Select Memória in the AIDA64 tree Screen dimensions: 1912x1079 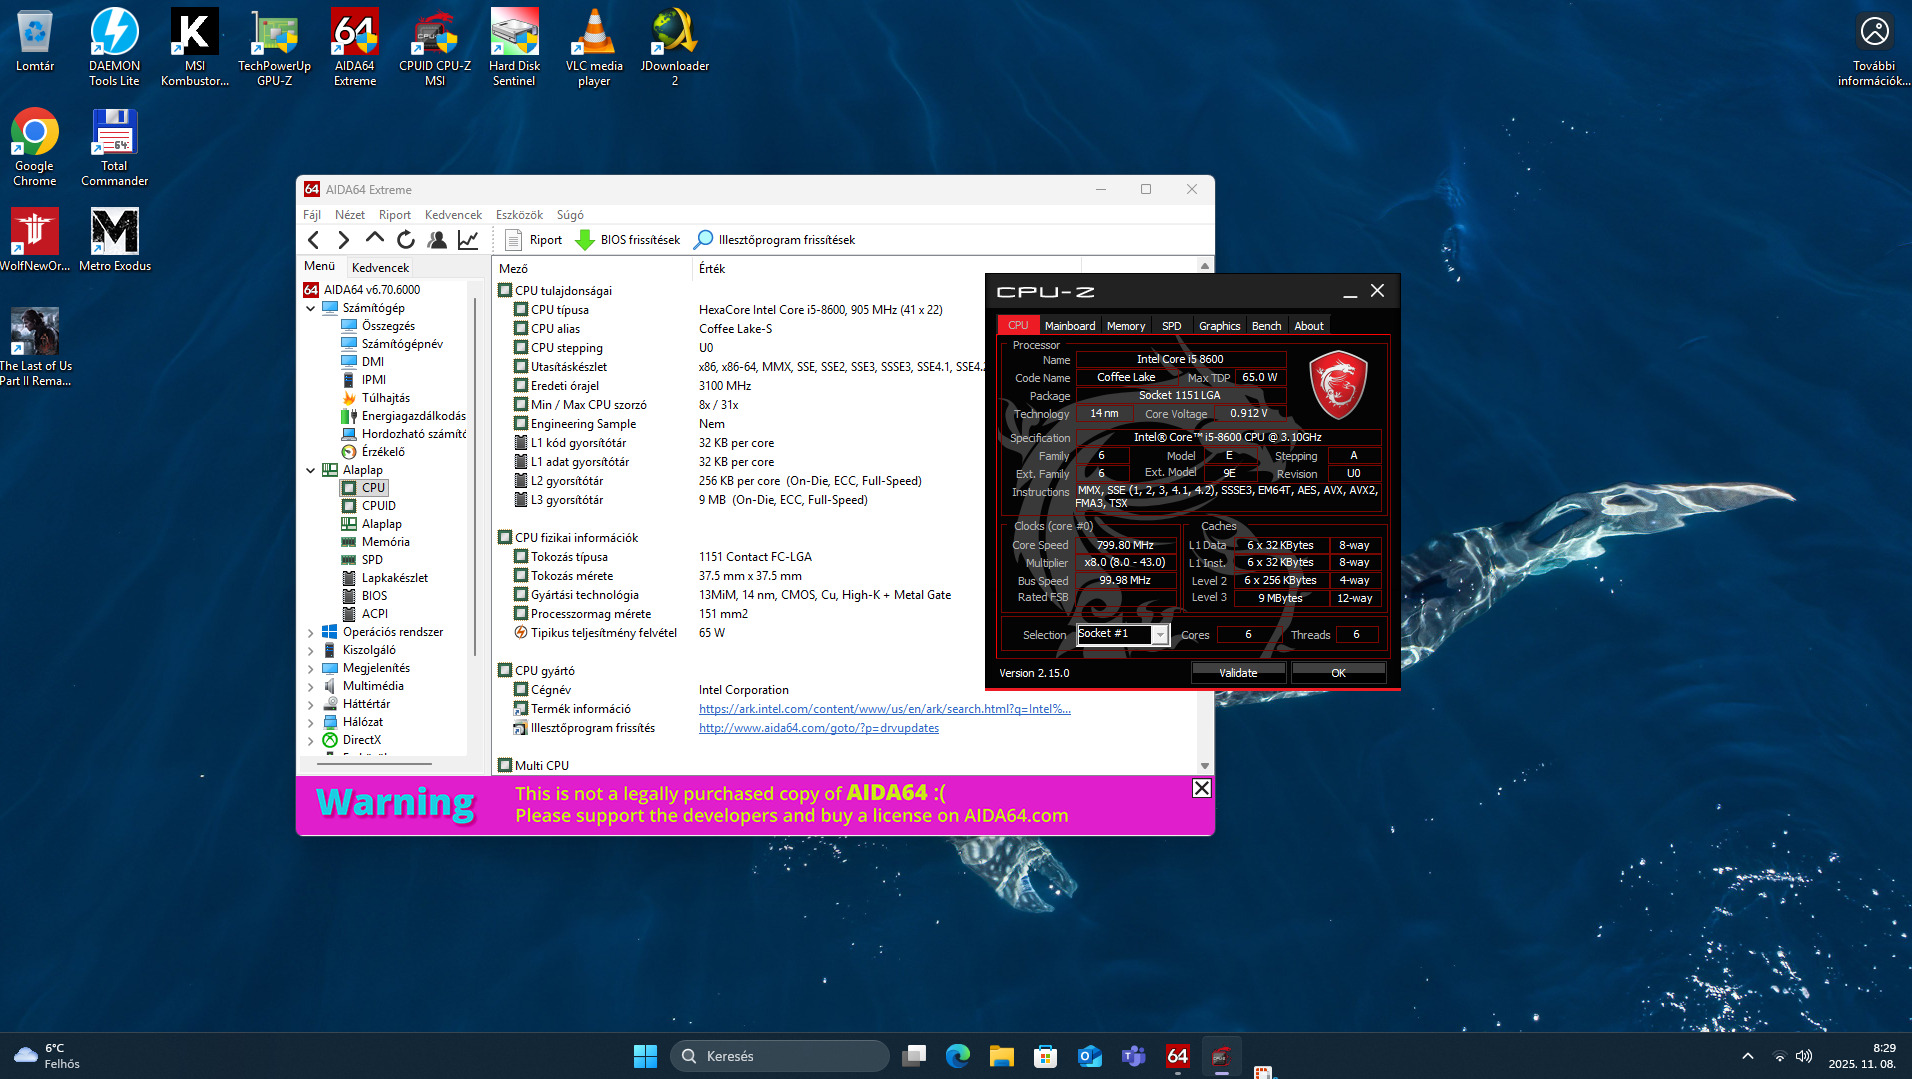pos(386,542)
